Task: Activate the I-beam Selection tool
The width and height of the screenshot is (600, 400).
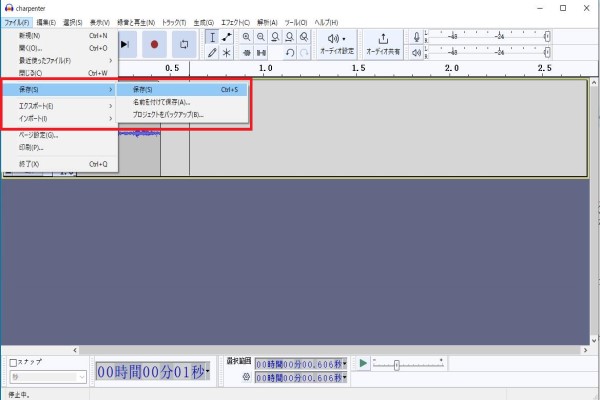Action: coord(212,37)
